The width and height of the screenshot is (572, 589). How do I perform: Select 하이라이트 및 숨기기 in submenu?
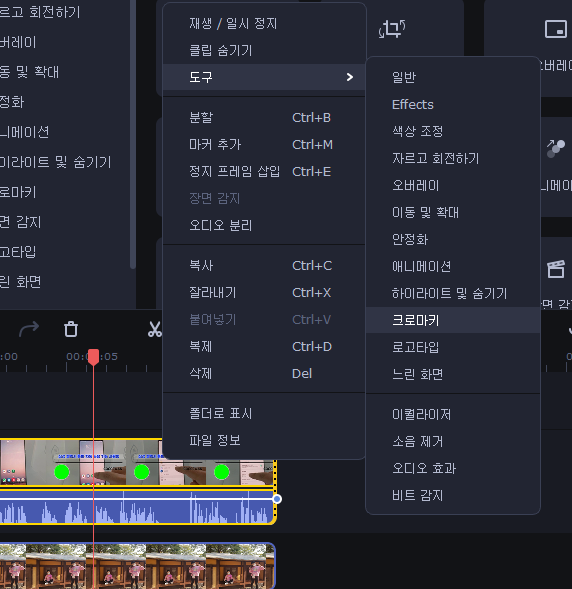pos(453,293)
